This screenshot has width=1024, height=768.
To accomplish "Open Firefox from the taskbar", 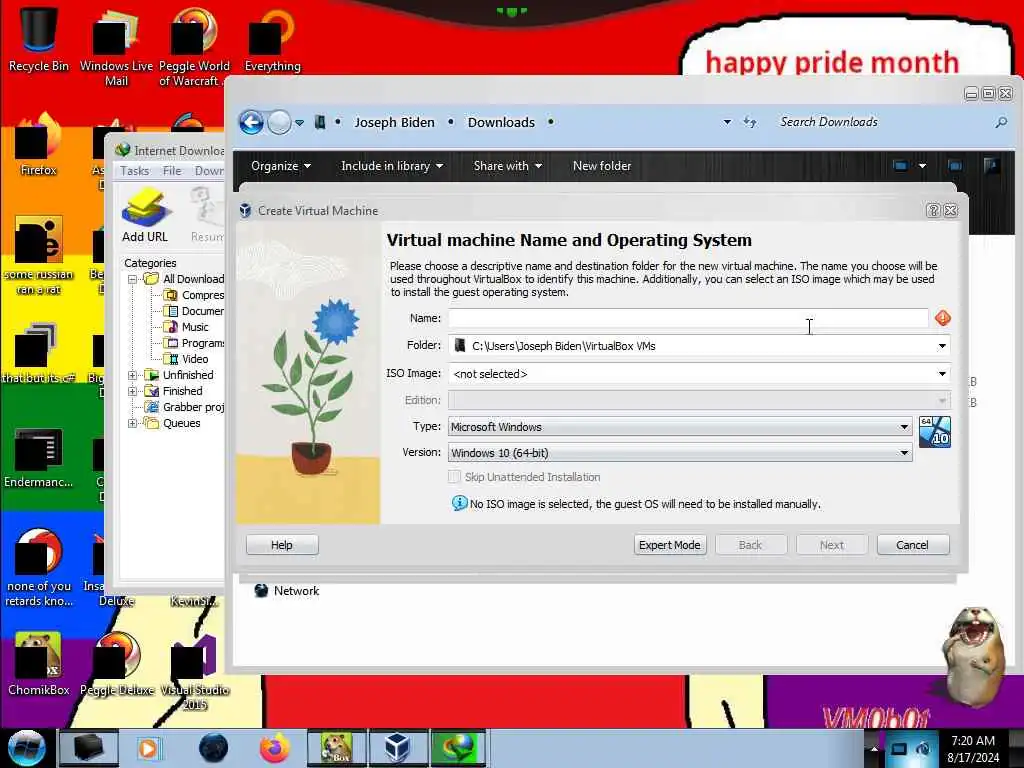I will tap(275, 748).
